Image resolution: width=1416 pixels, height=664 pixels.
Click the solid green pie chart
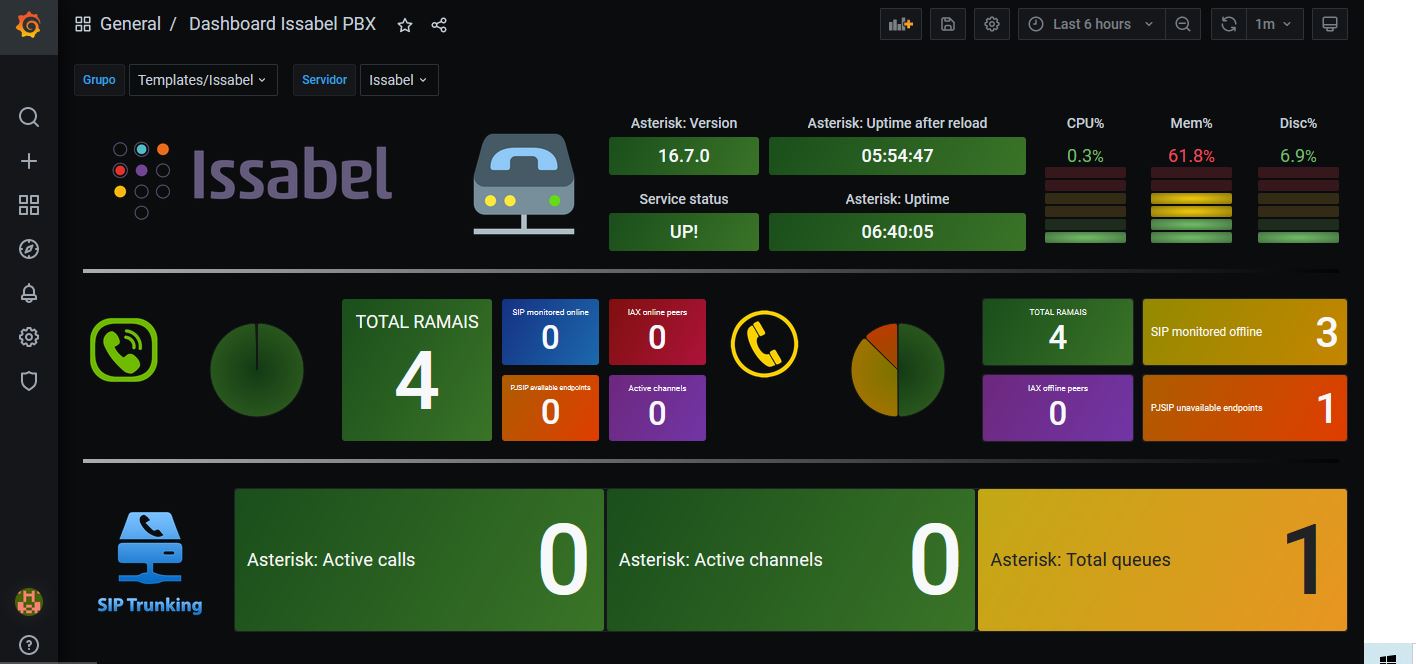[x=257, y=370]
